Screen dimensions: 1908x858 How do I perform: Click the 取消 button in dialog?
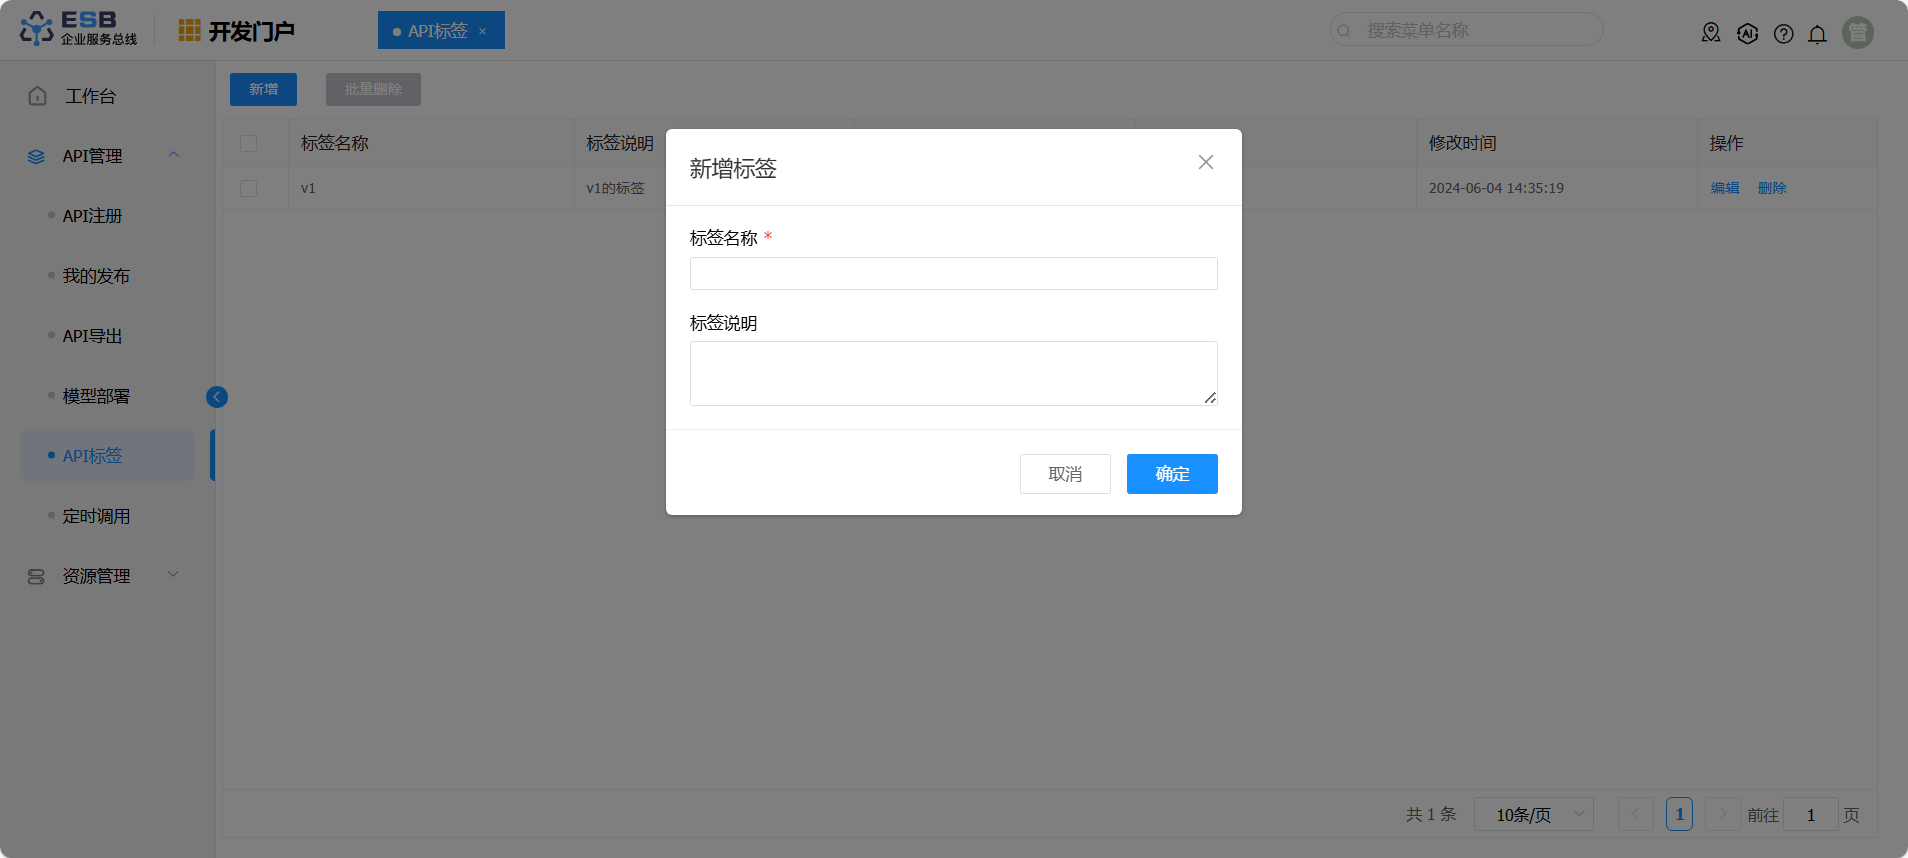(1064, 474)
